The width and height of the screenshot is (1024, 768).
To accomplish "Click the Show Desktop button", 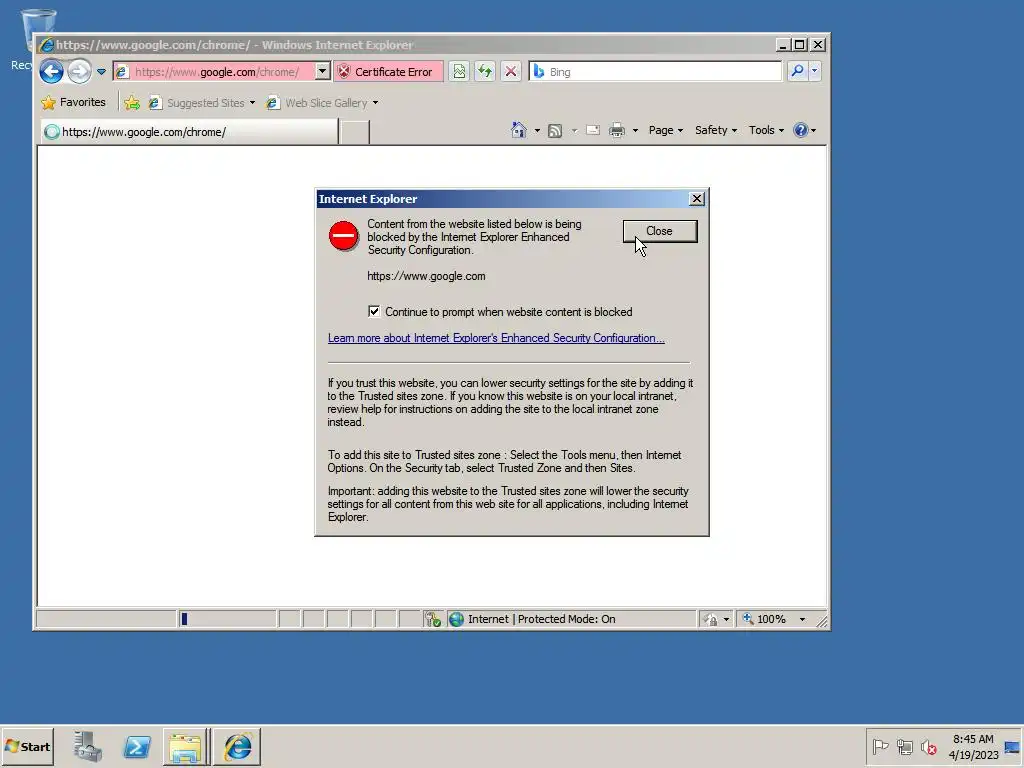I will 1014,746.
